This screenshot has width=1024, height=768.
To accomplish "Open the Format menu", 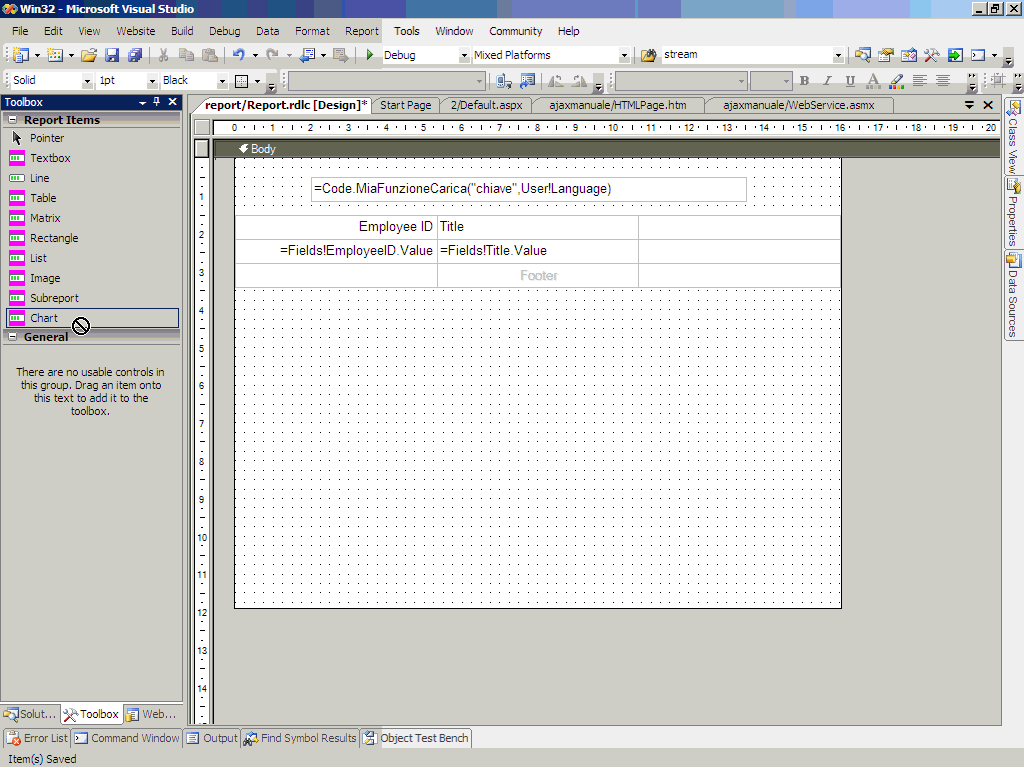I will [x=312, y=31].
